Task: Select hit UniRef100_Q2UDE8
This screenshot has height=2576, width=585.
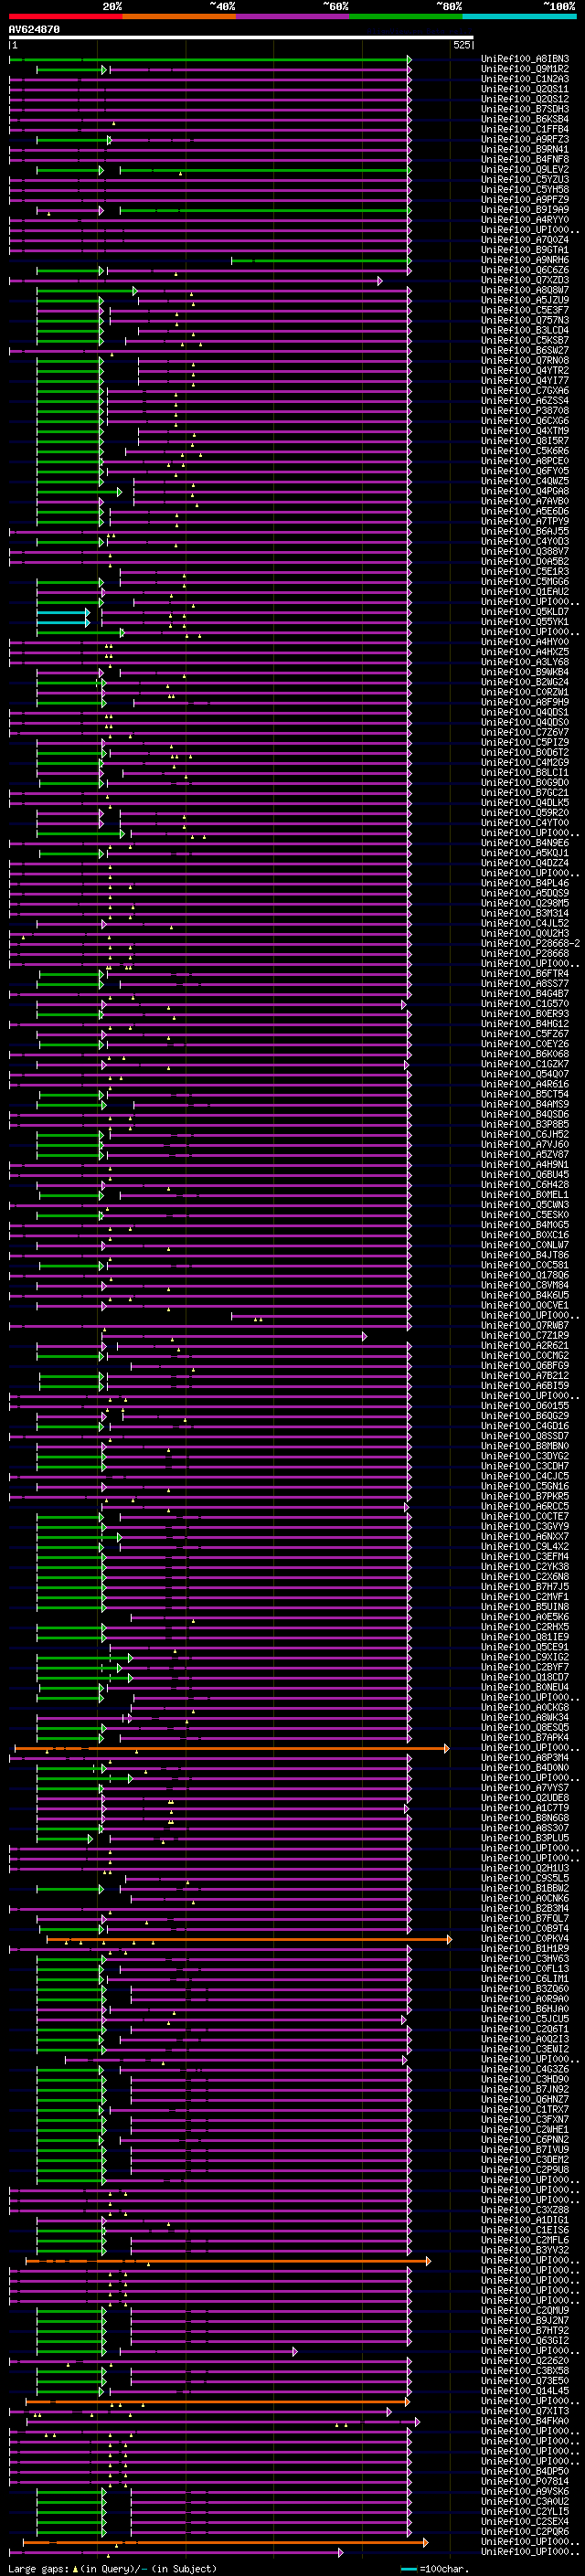Action: pyautogui.click(x=525, y=1797)
